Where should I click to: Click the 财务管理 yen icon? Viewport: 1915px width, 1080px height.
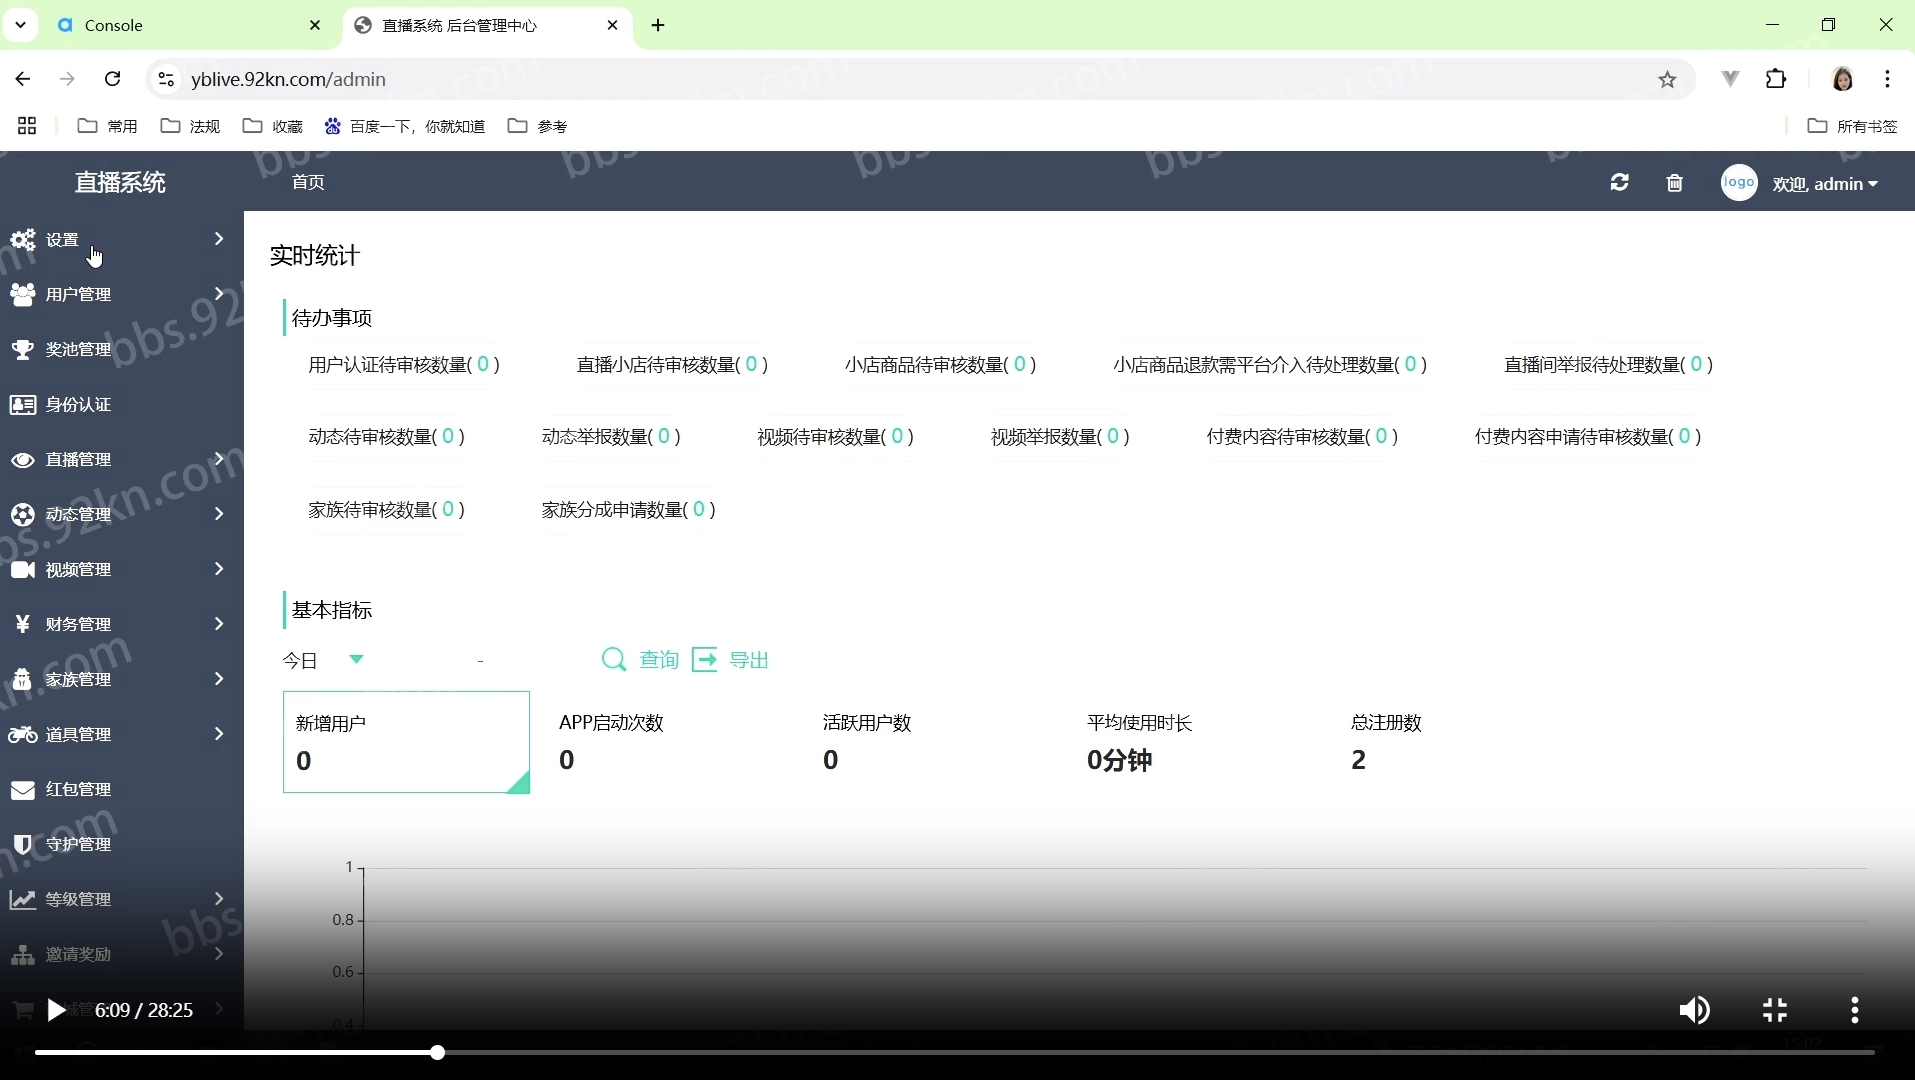tap(23, 624)
